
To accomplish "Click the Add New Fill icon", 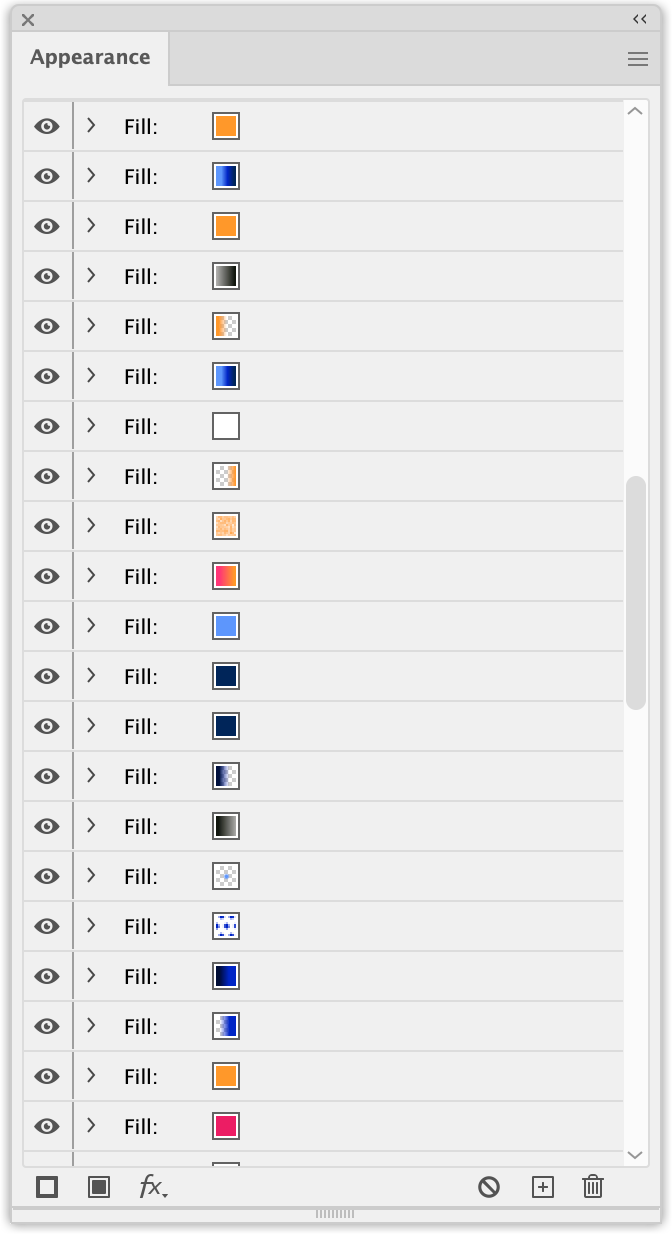I will (x=98, y=1187).
